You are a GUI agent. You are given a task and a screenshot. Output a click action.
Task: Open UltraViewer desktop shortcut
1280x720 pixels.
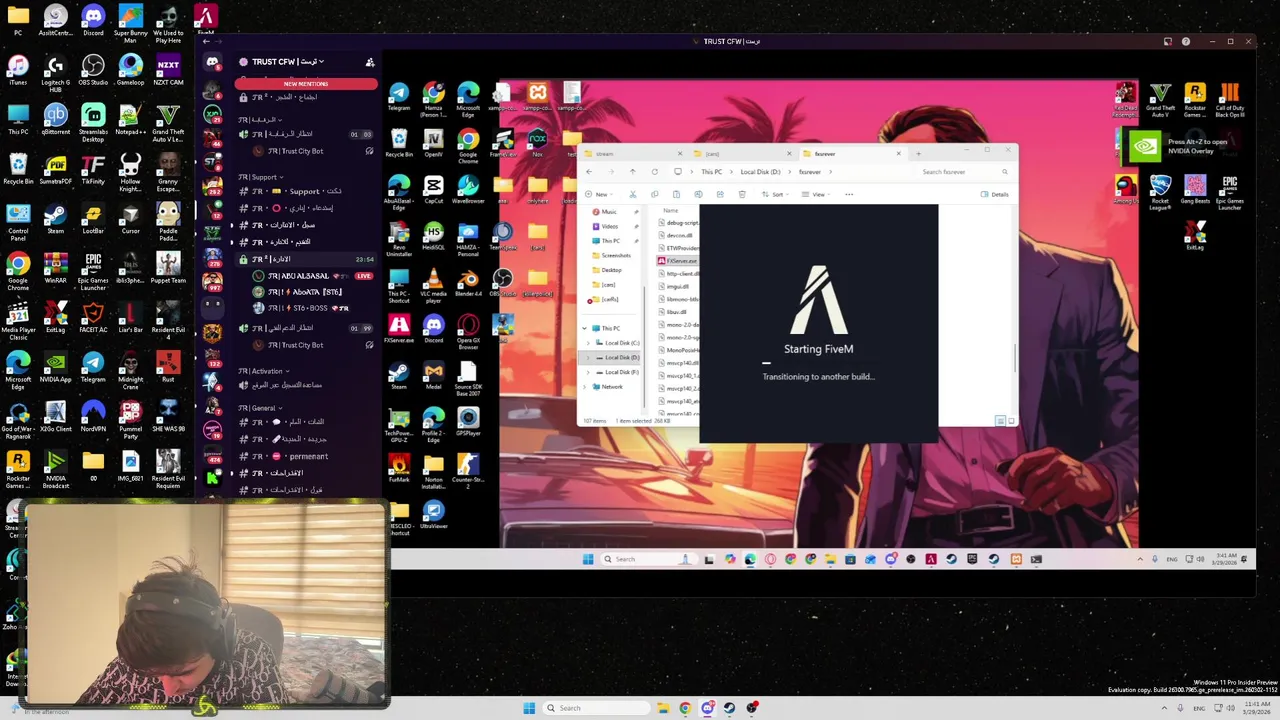click(433, 515)
